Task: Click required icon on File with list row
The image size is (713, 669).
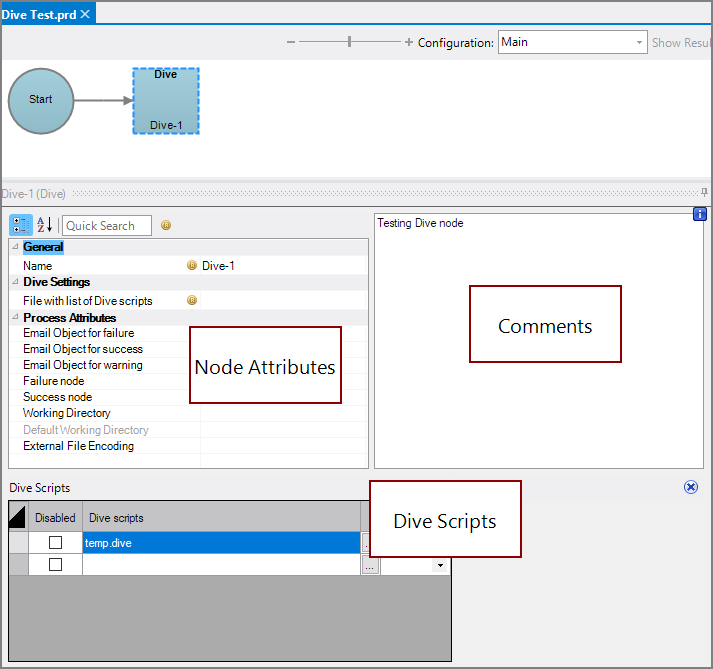Action: 192,300
